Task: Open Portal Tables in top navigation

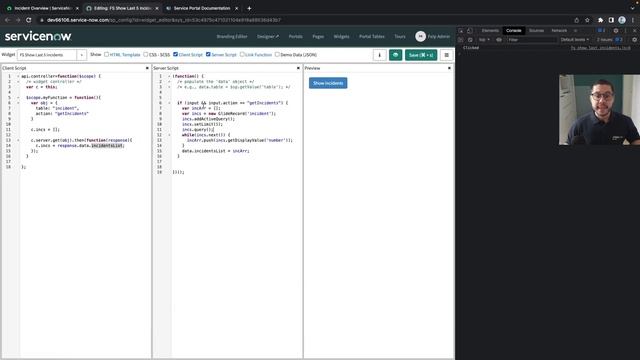Action: tap(371, 36)
